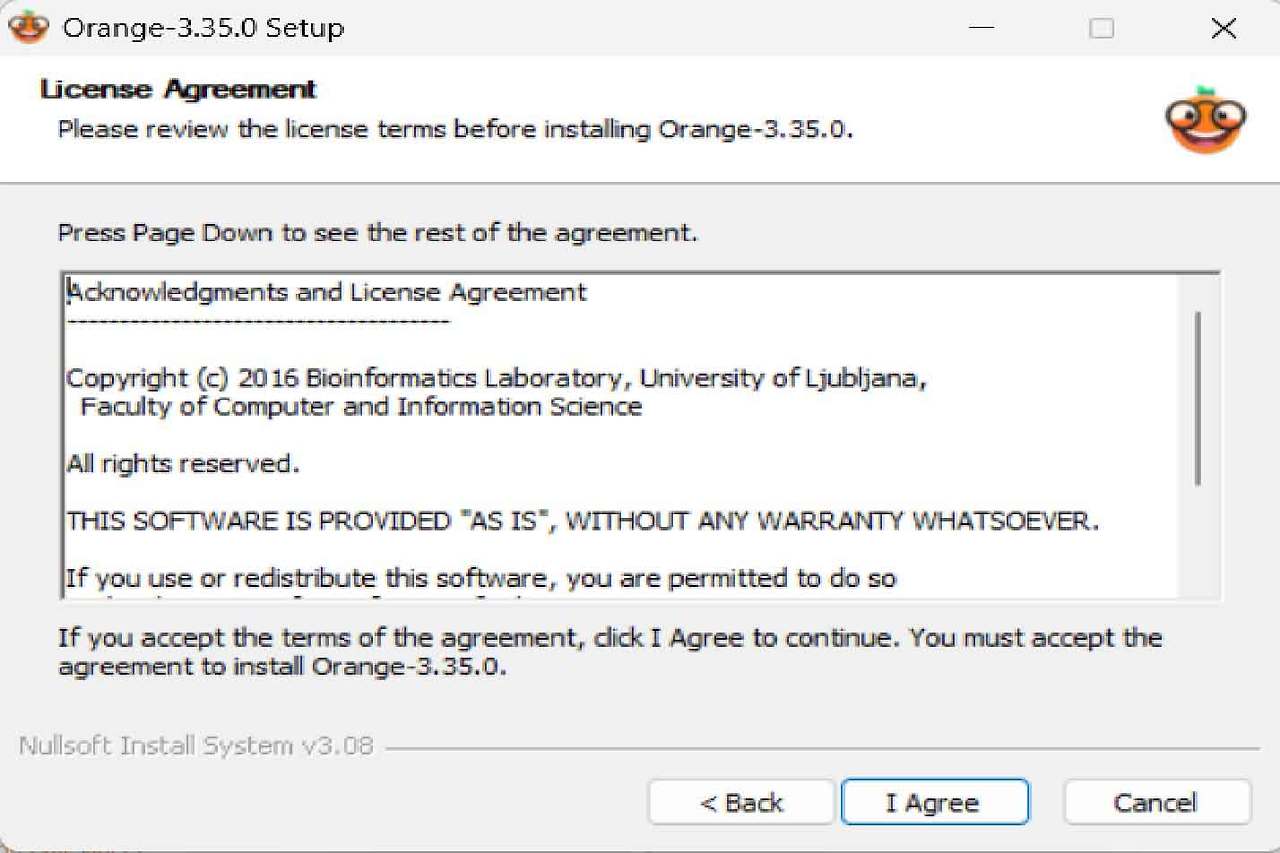
Task: Click the 'All rights reserved.' text
Action: coord(183,464)
